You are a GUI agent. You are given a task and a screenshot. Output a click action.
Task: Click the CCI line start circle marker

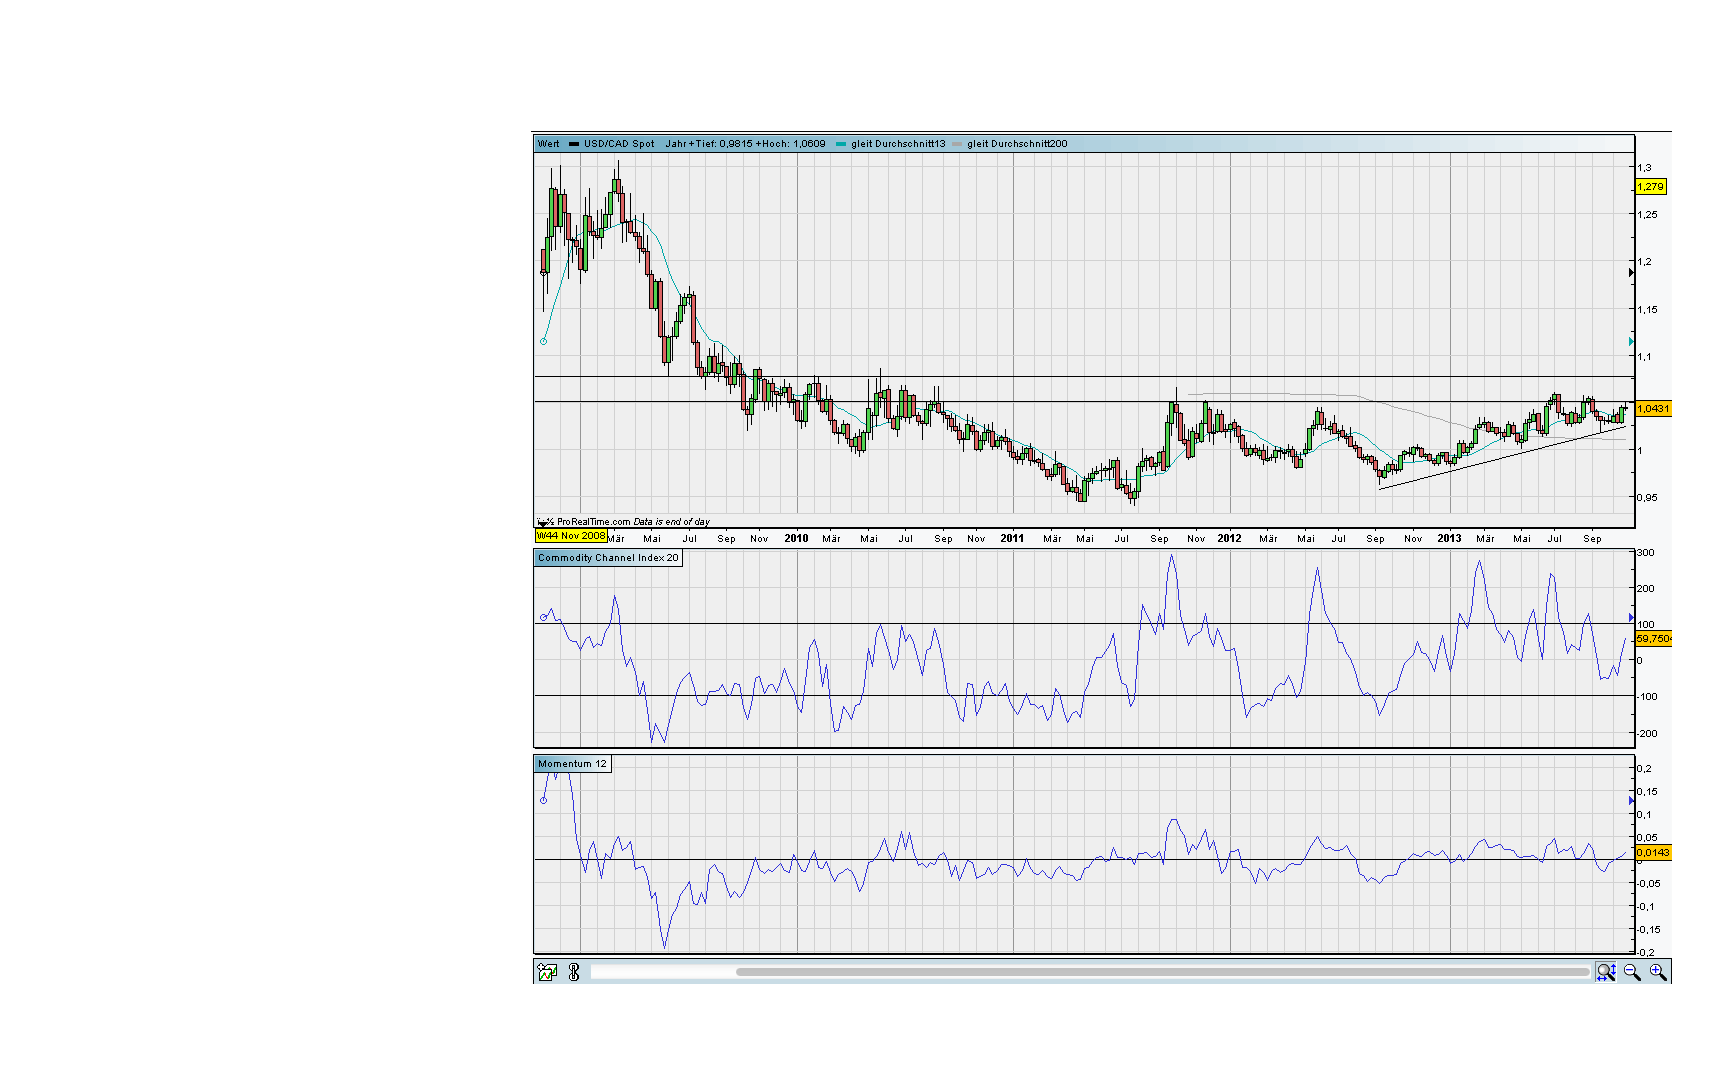point(544,618)
